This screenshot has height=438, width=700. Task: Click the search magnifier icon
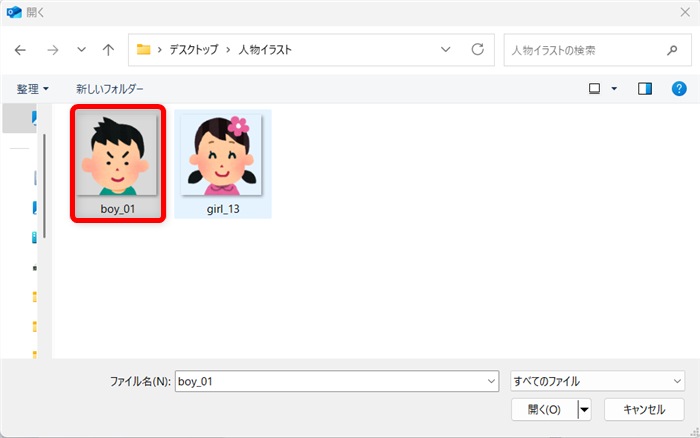(671, 49)
